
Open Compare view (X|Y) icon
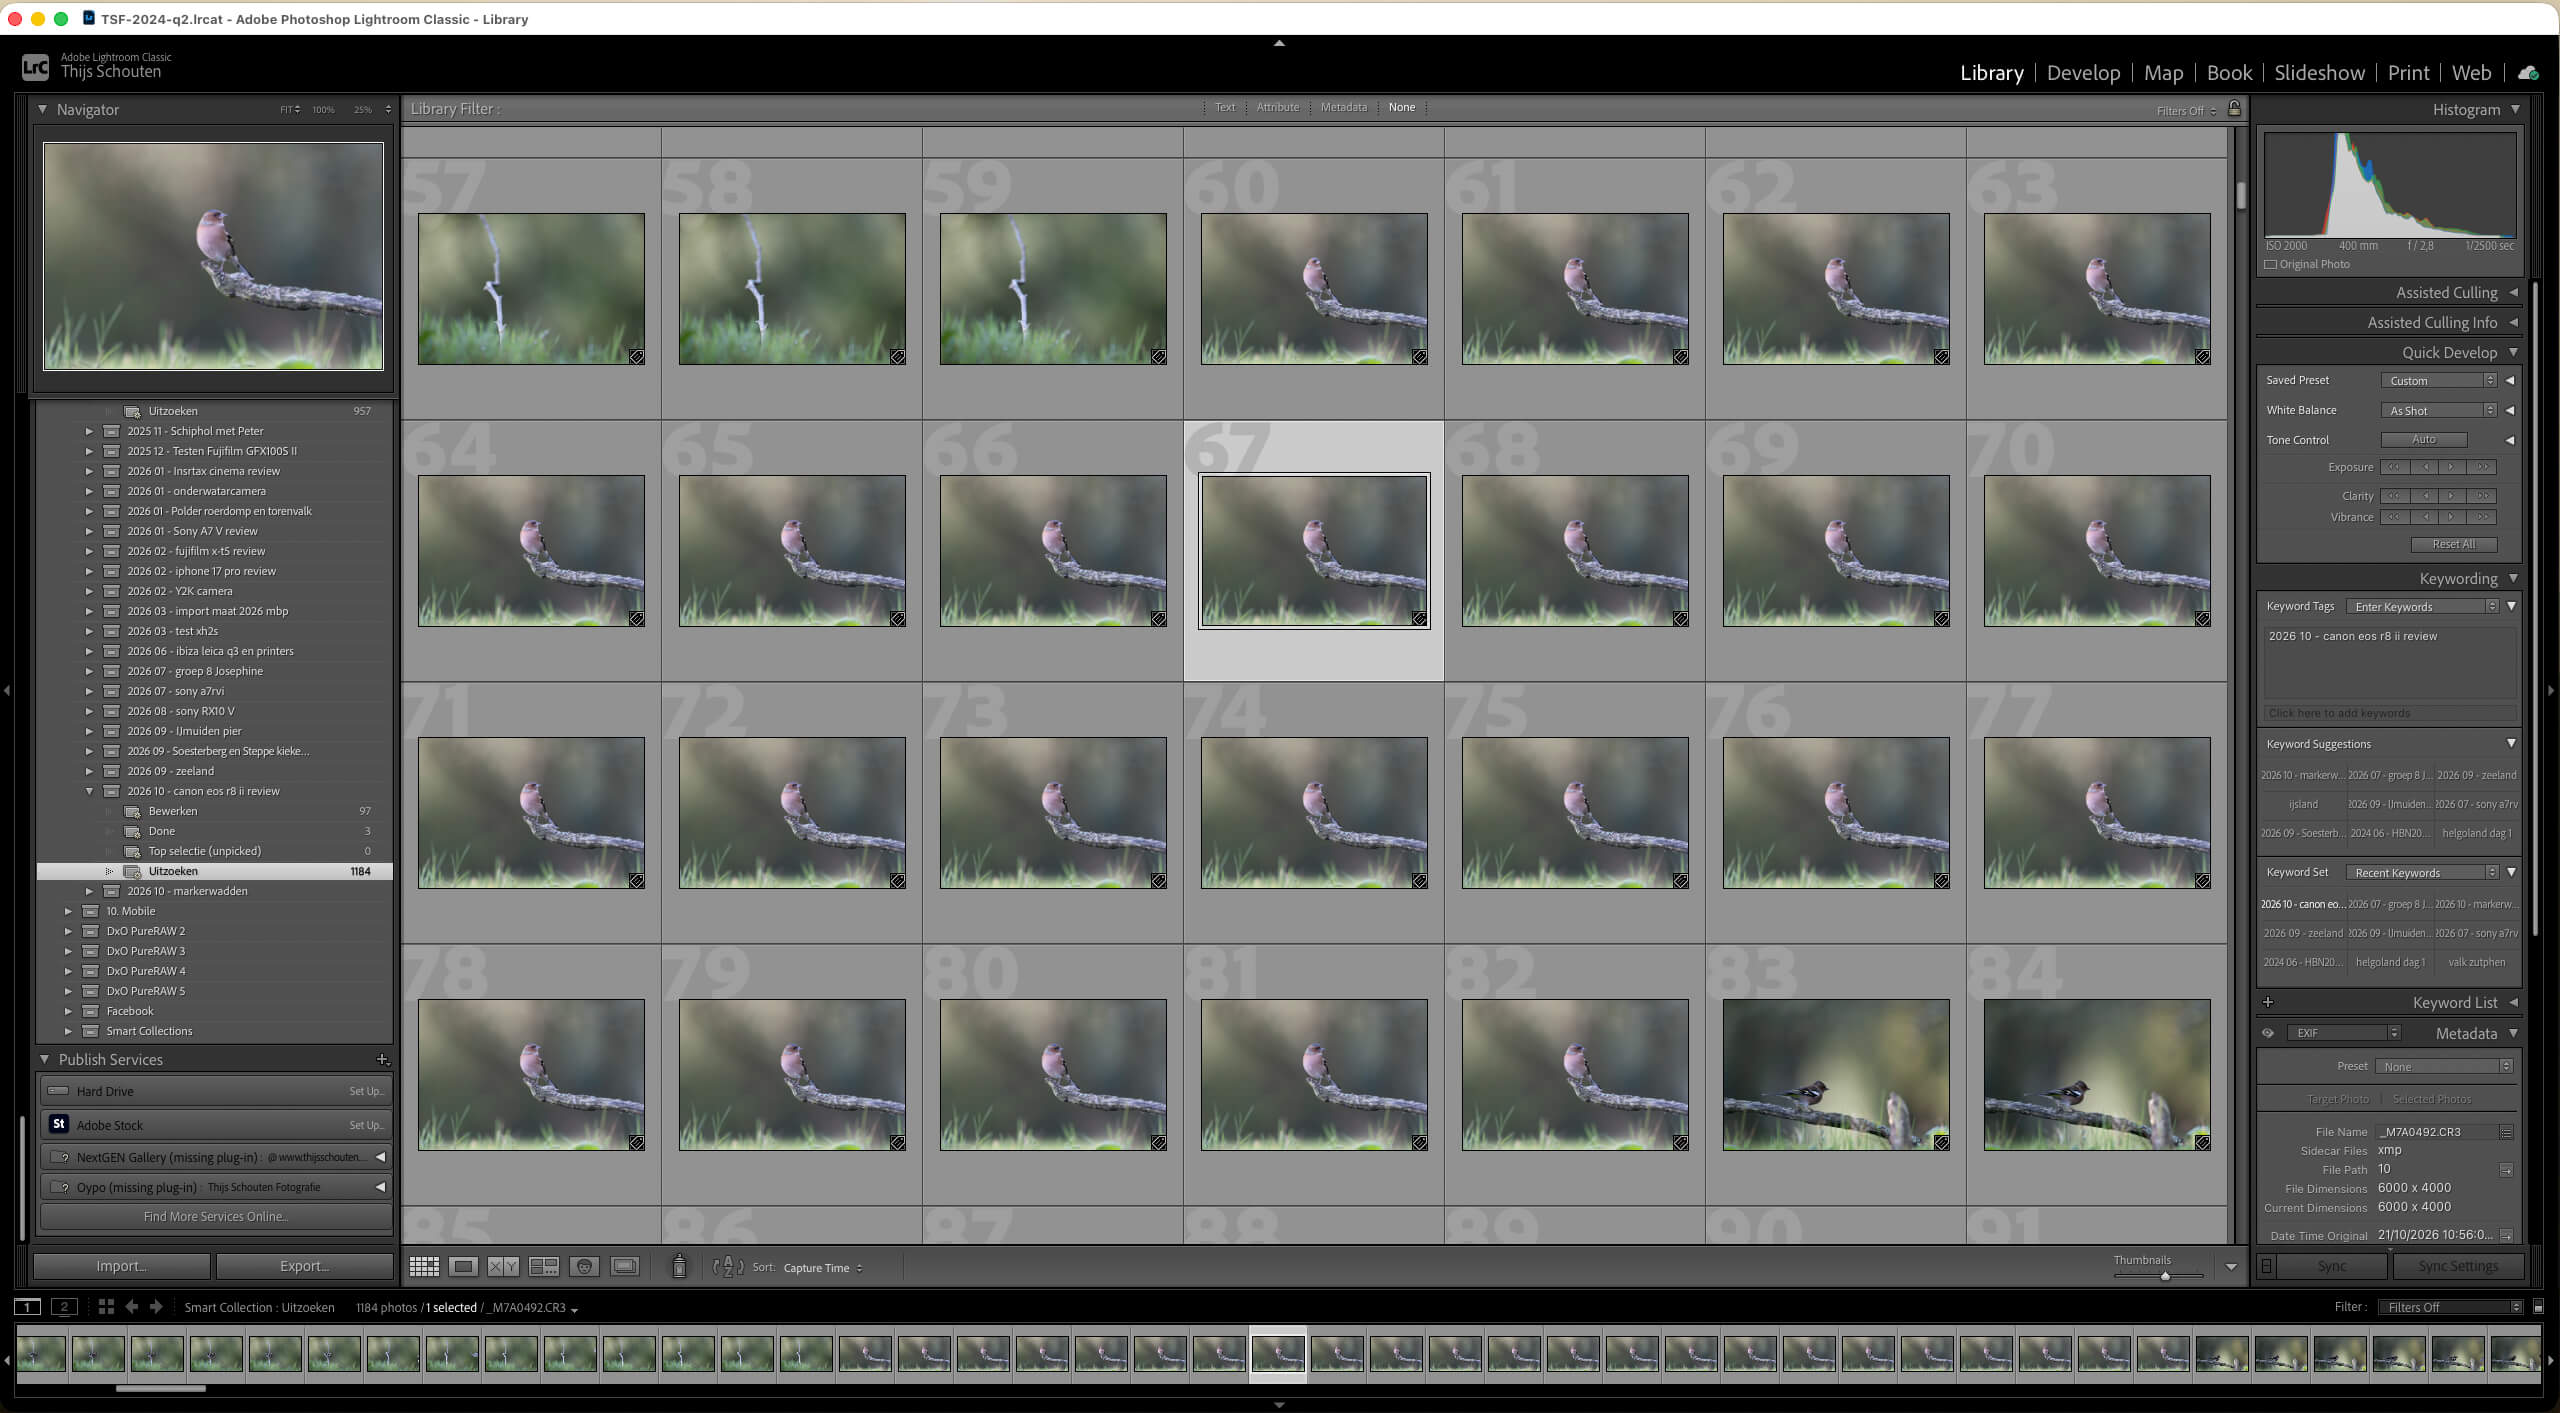tap(503, 1267)
